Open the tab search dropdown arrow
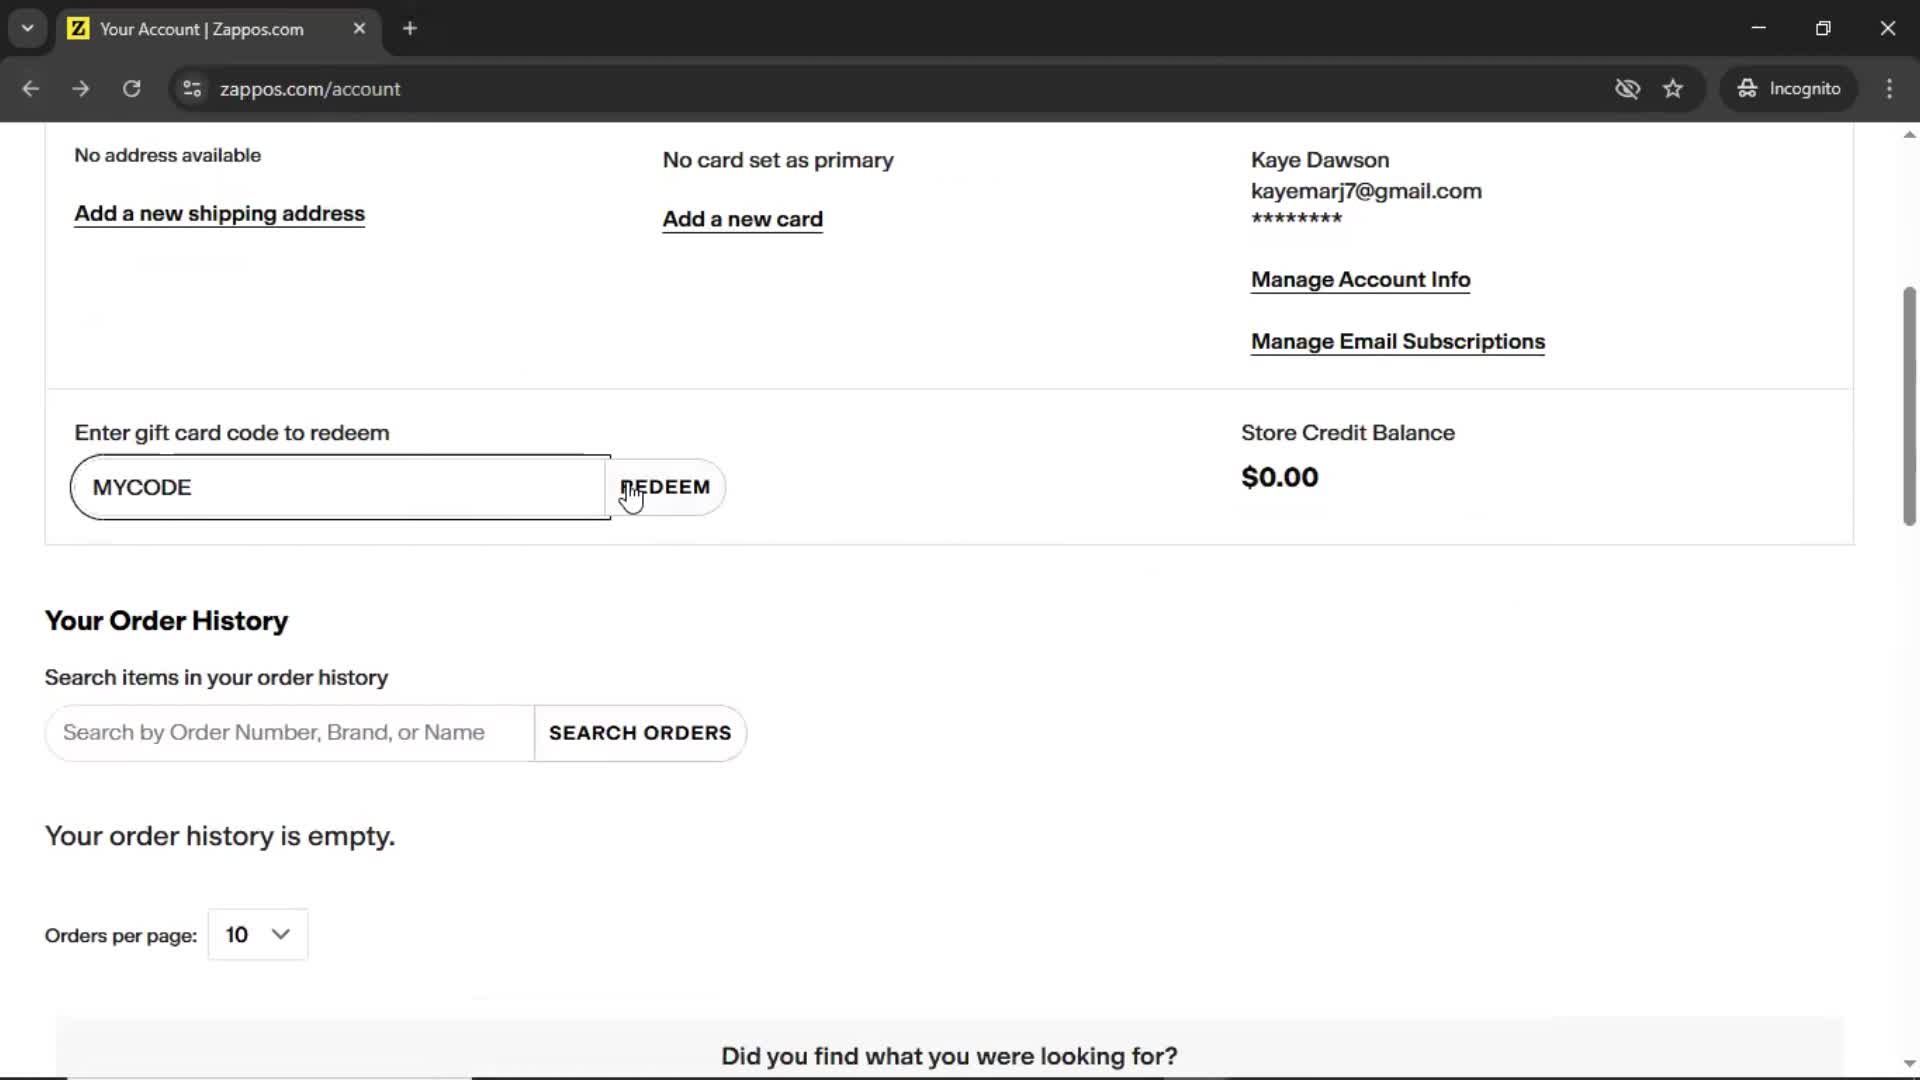 [28, 29]
